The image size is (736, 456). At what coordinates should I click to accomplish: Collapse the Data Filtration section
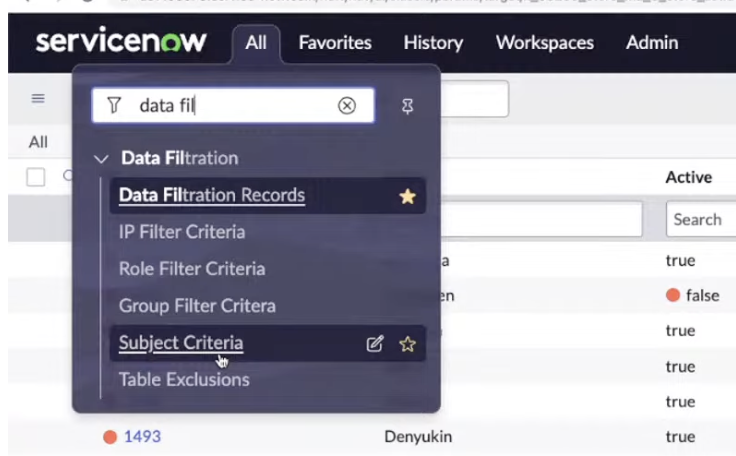click(x=101, y=159)
